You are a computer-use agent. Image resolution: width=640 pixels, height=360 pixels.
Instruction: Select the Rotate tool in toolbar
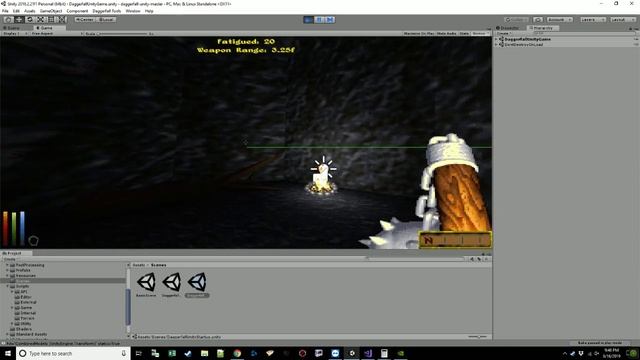click(29, 20)
